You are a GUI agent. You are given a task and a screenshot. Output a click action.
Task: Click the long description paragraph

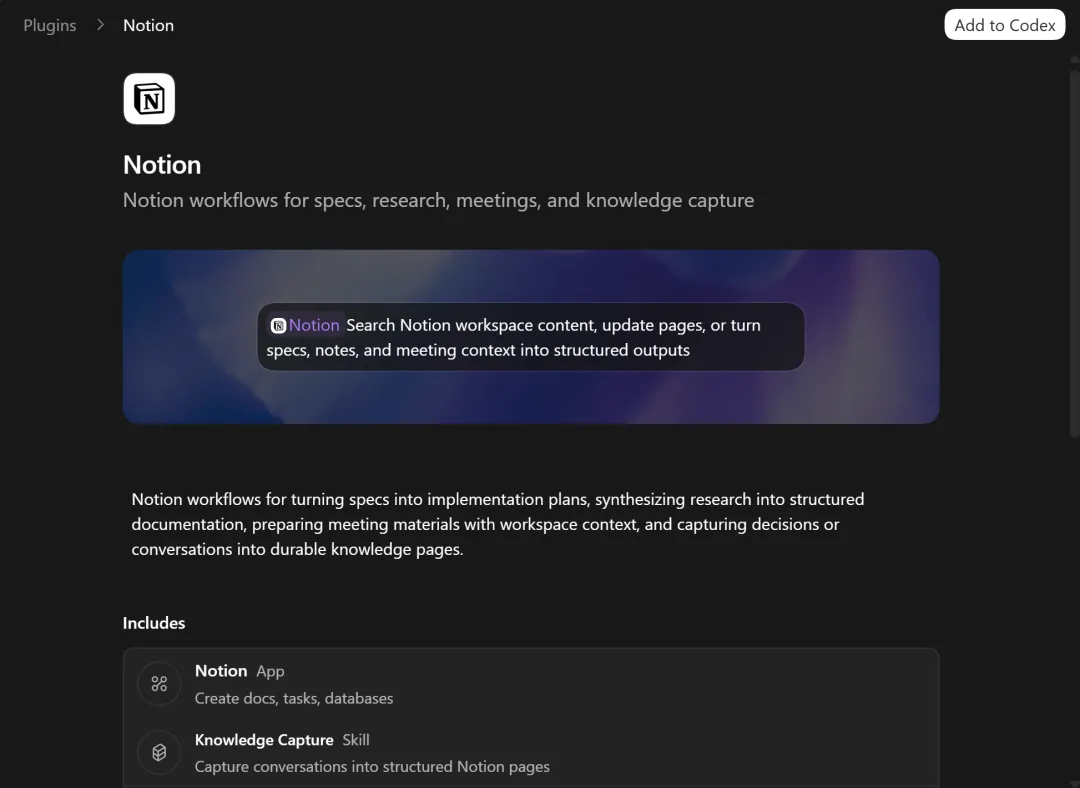coord(498,524)
